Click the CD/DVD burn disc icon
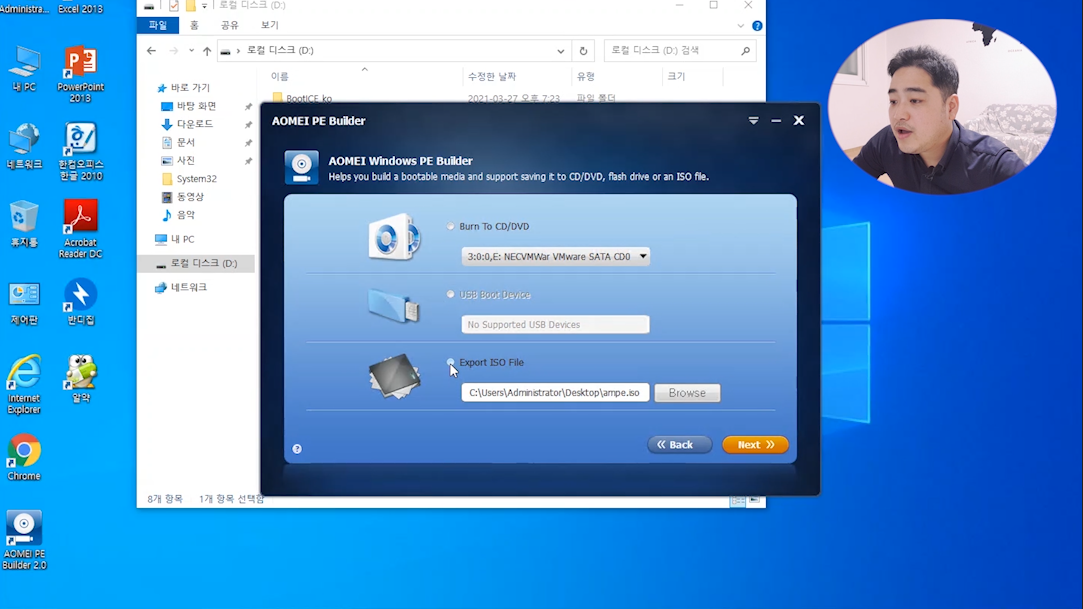1083x609 pixels. [394, 237]
